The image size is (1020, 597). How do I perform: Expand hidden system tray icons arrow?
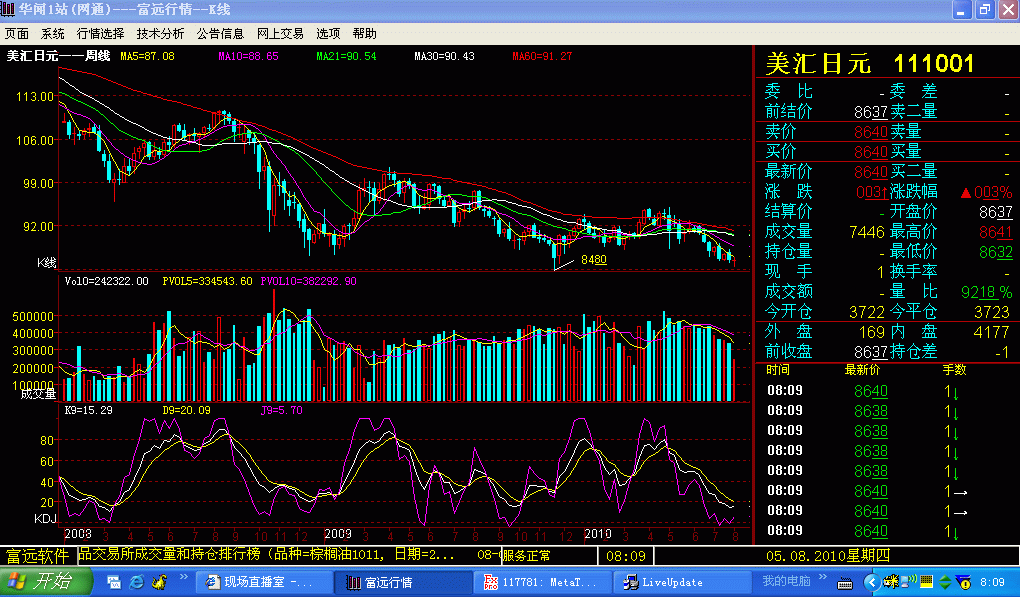pyautogui.click(x=872, y=582)
